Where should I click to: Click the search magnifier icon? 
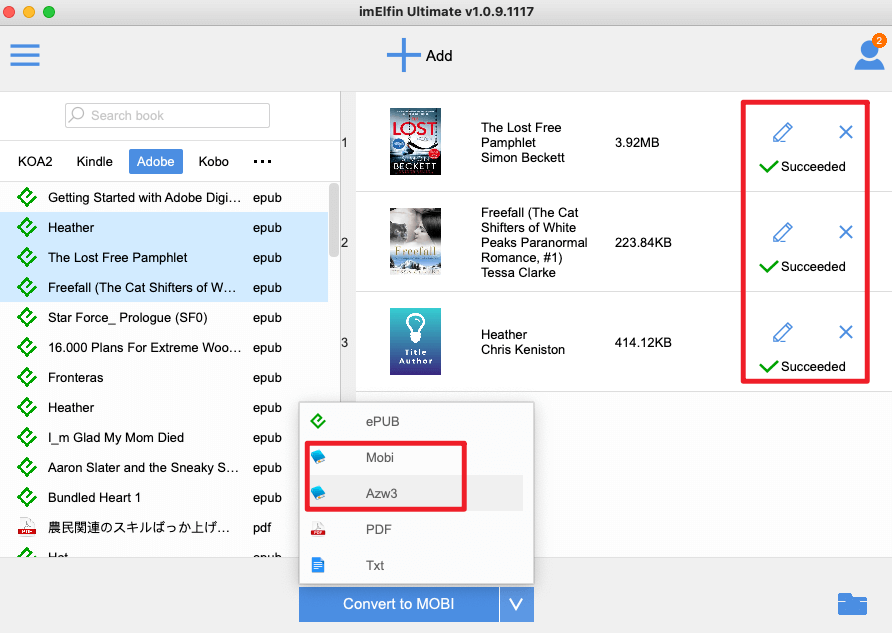coord(77,115)
